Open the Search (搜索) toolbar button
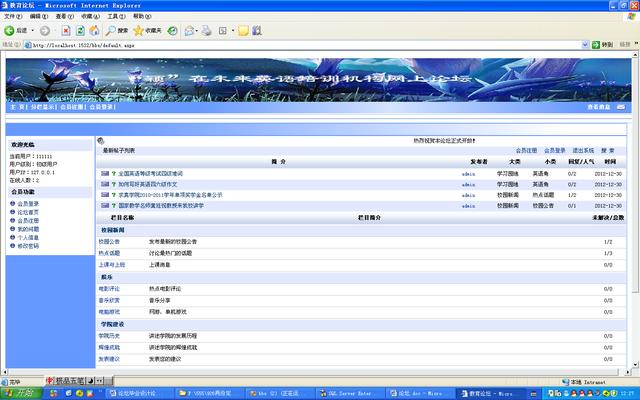640x400 pixels. click(117, 31)
